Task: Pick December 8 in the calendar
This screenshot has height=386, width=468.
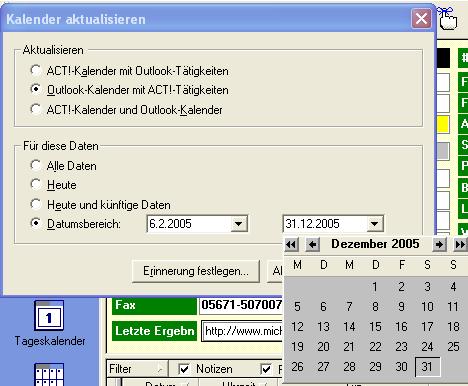Action: click(375, 307)
